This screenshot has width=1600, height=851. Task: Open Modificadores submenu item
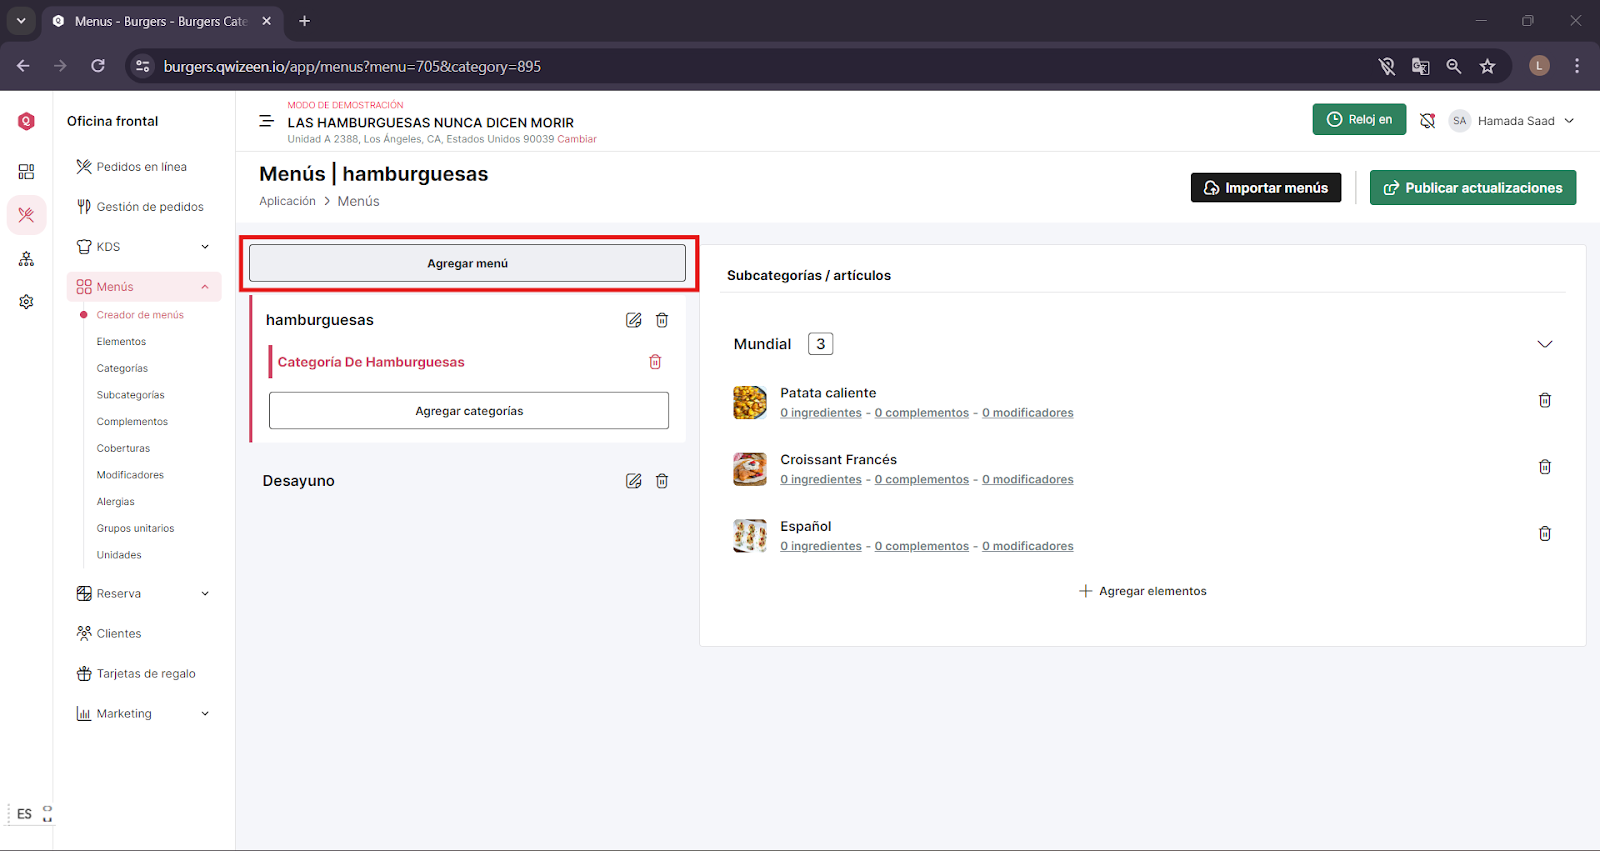pyautogui.click(x=130, y=475)
